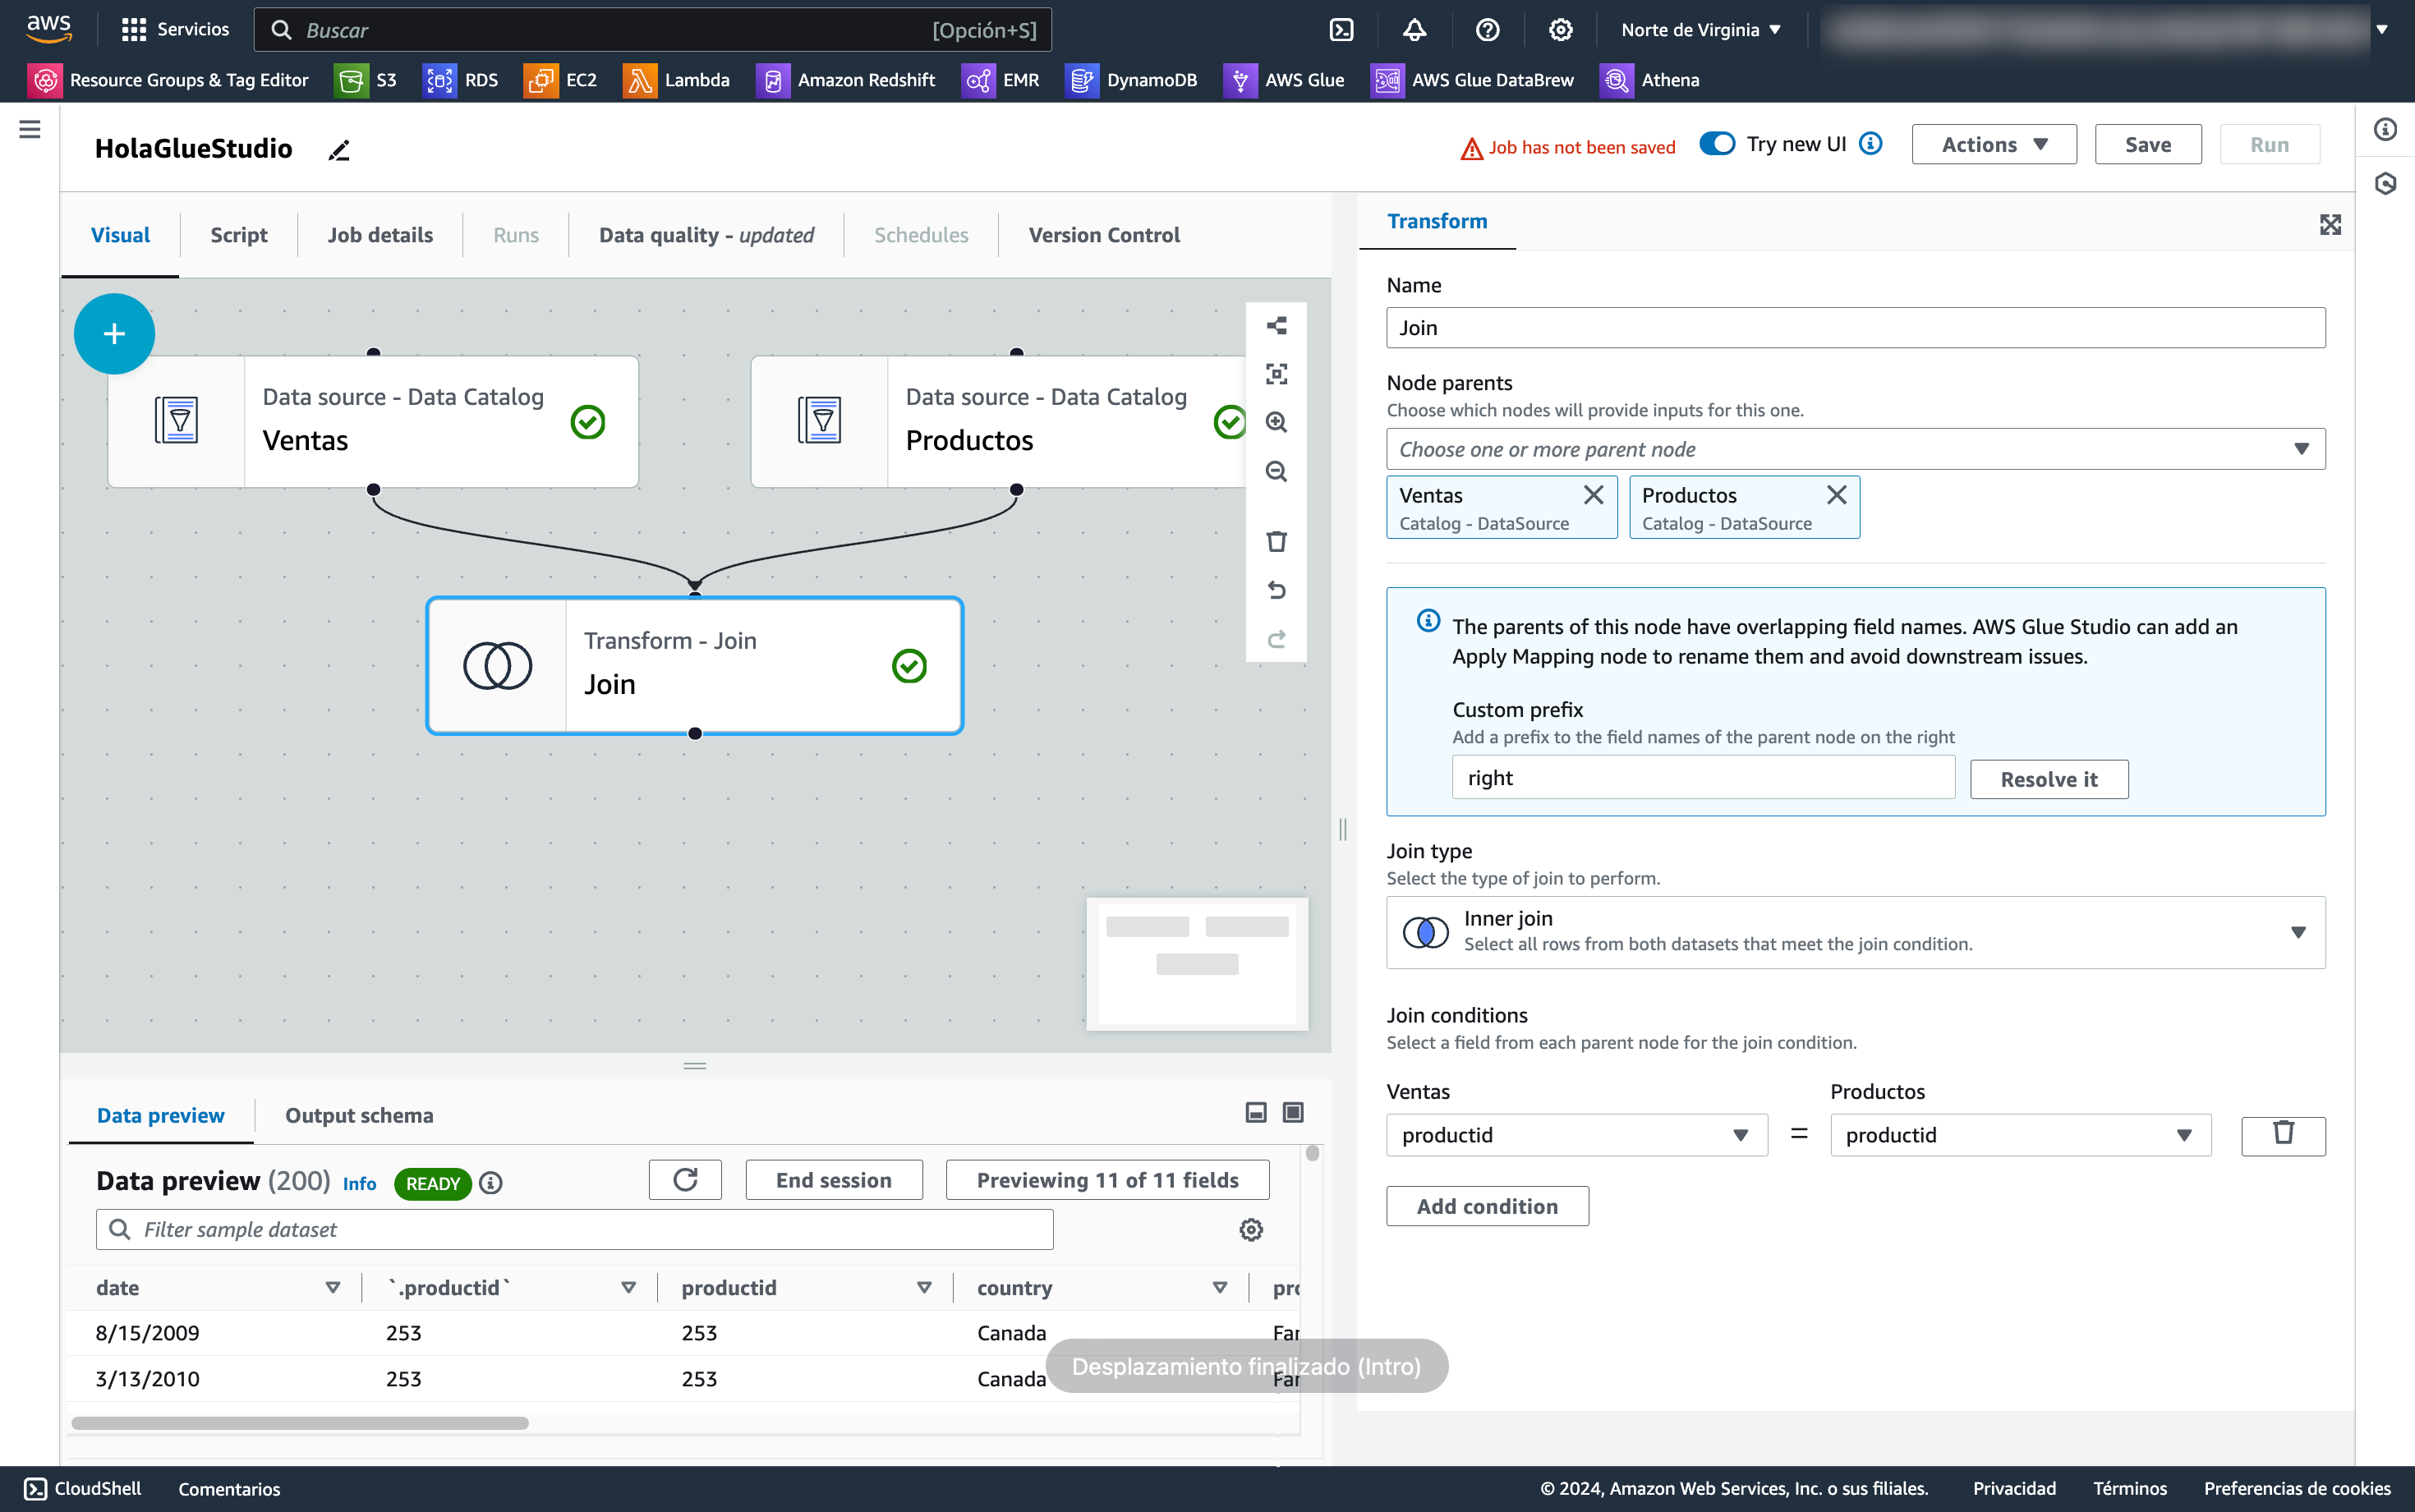
Task: Open the Data quality tab
Action: click(x=706, y=235)
